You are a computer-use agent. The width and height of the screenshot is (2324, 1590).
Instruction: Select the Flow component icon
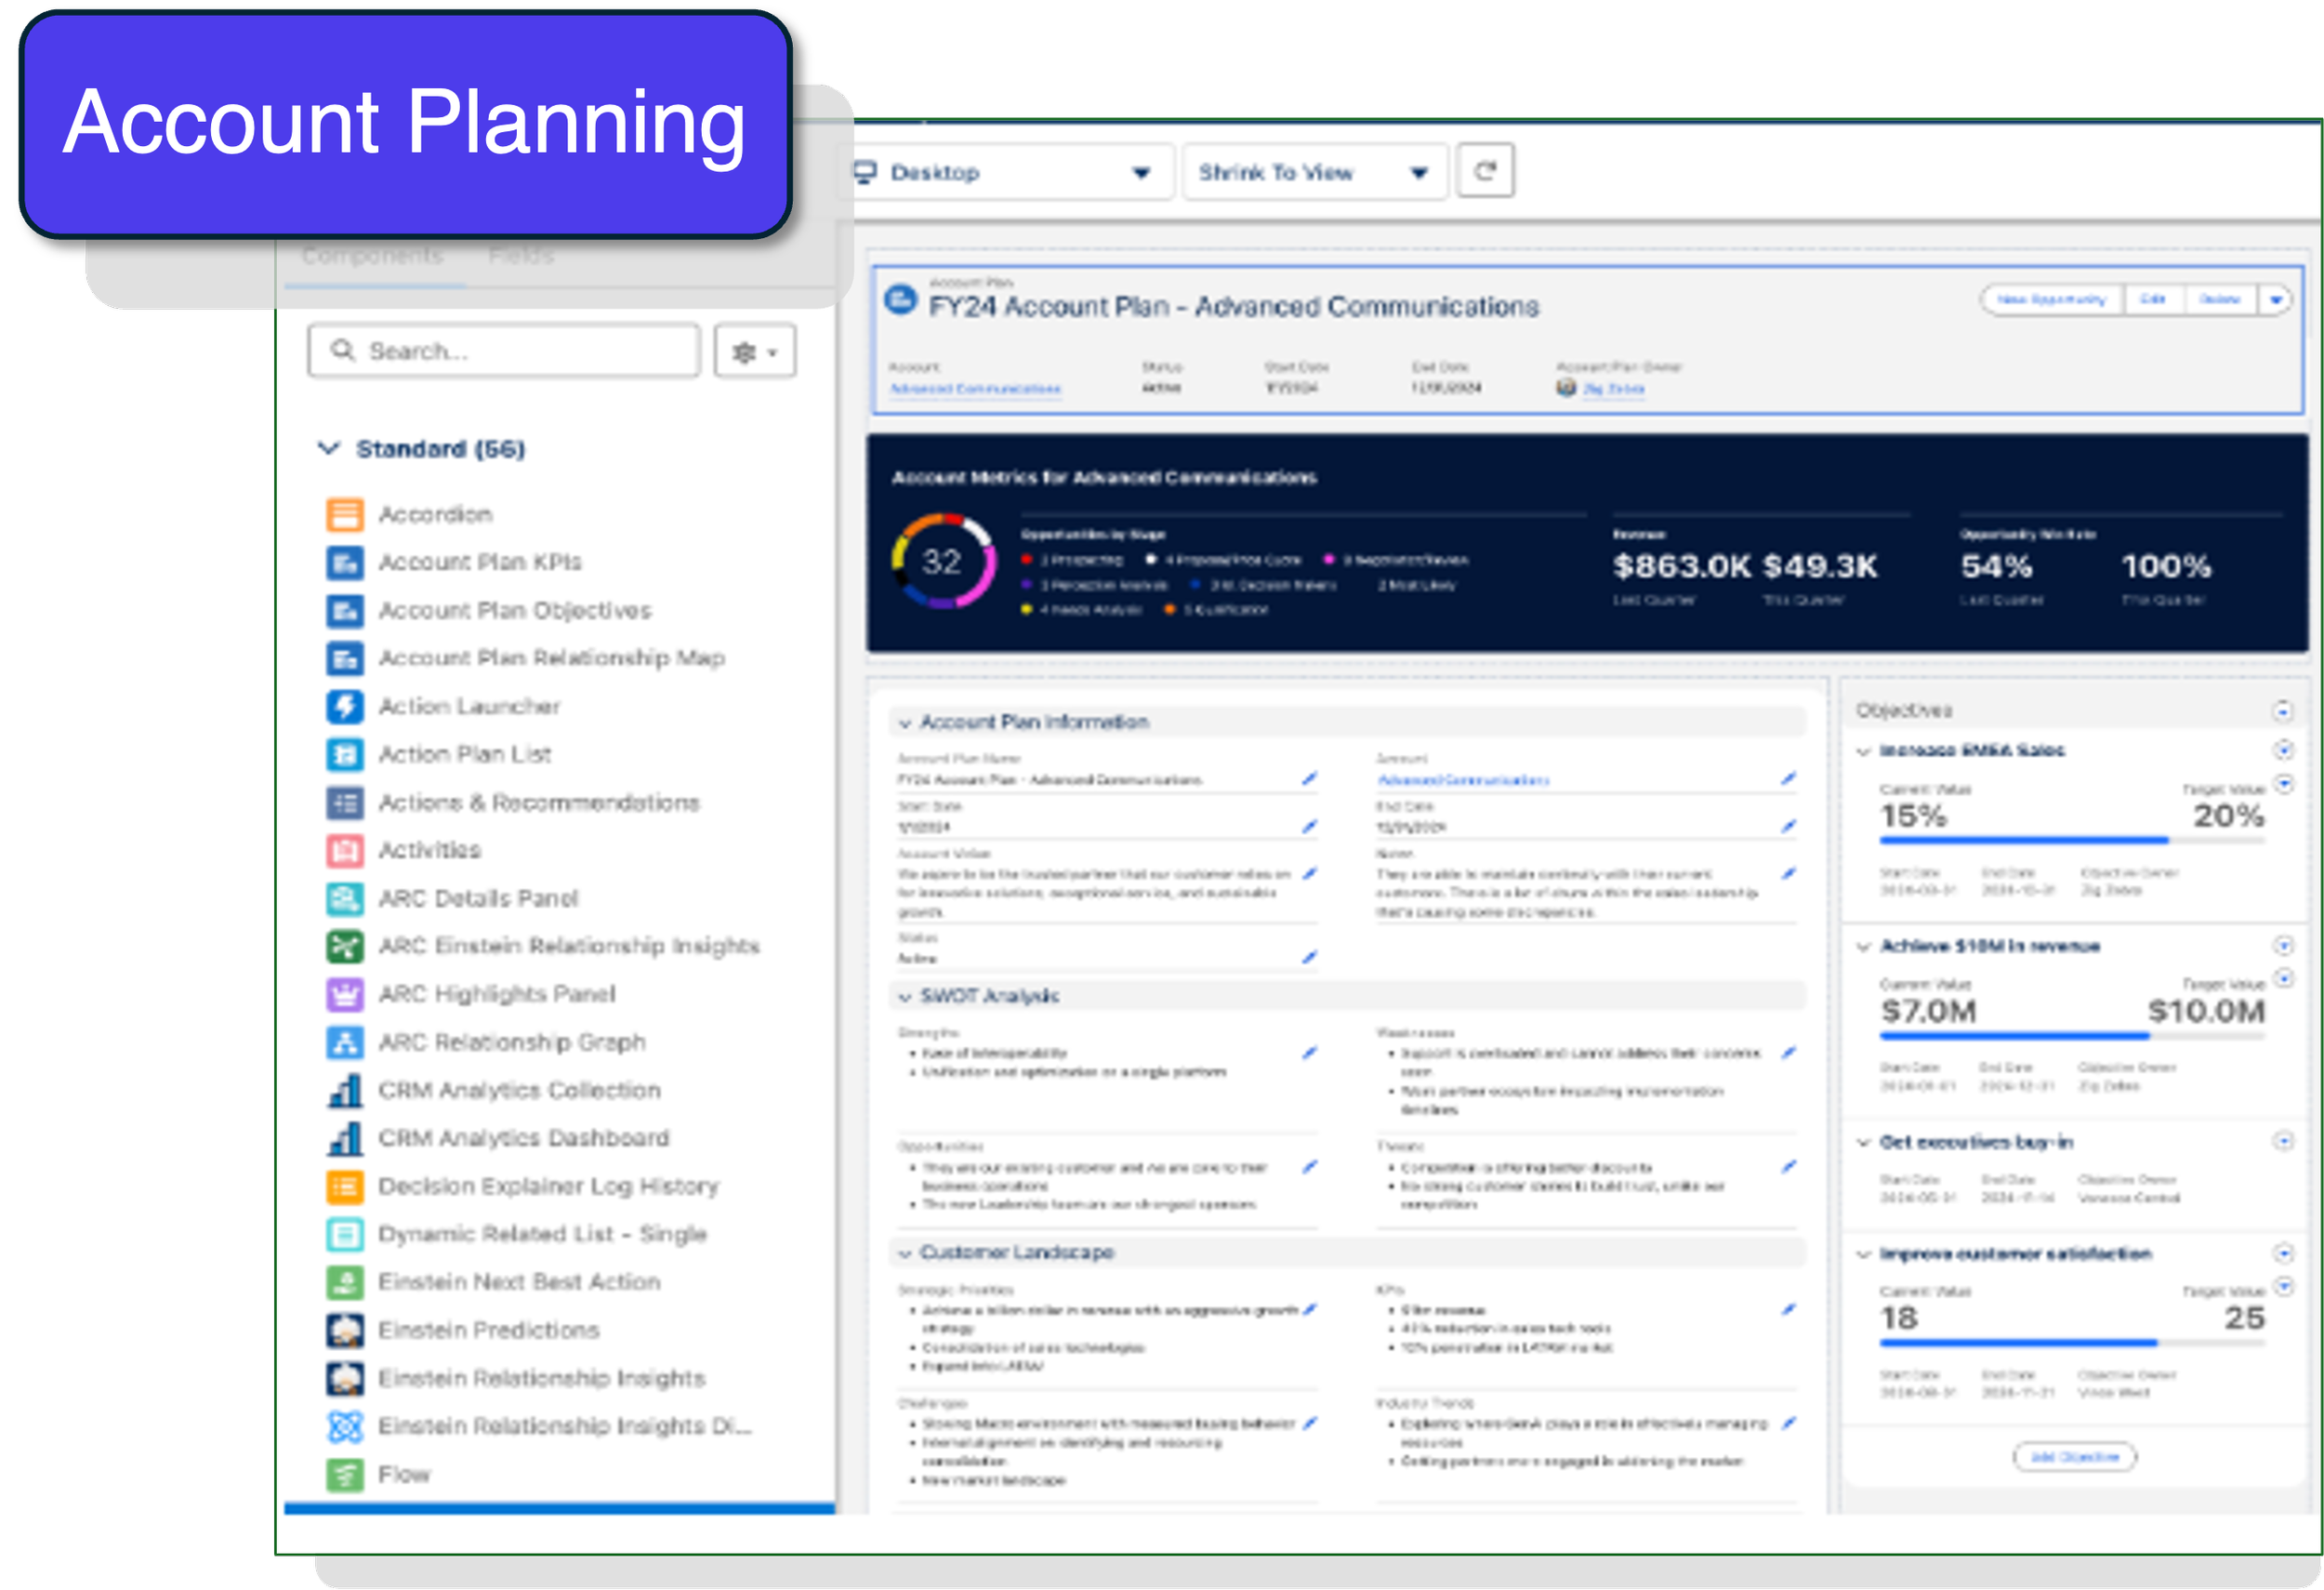point(345,1475)
